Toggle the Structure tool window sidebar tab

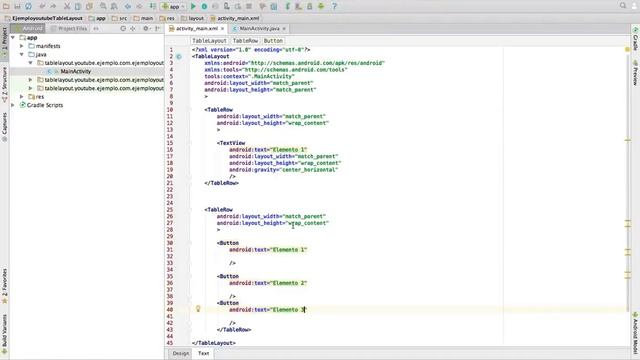4,84
